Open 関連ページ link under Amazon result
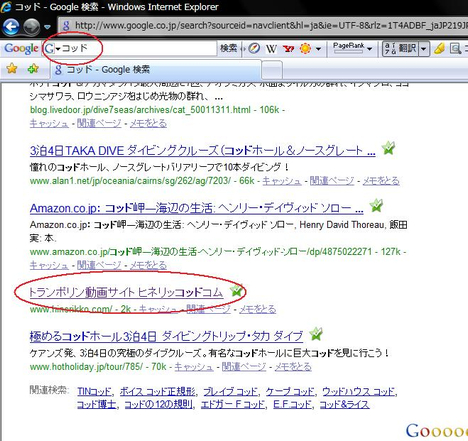Screen dimensions: 468x441 (x=99, y=265)
